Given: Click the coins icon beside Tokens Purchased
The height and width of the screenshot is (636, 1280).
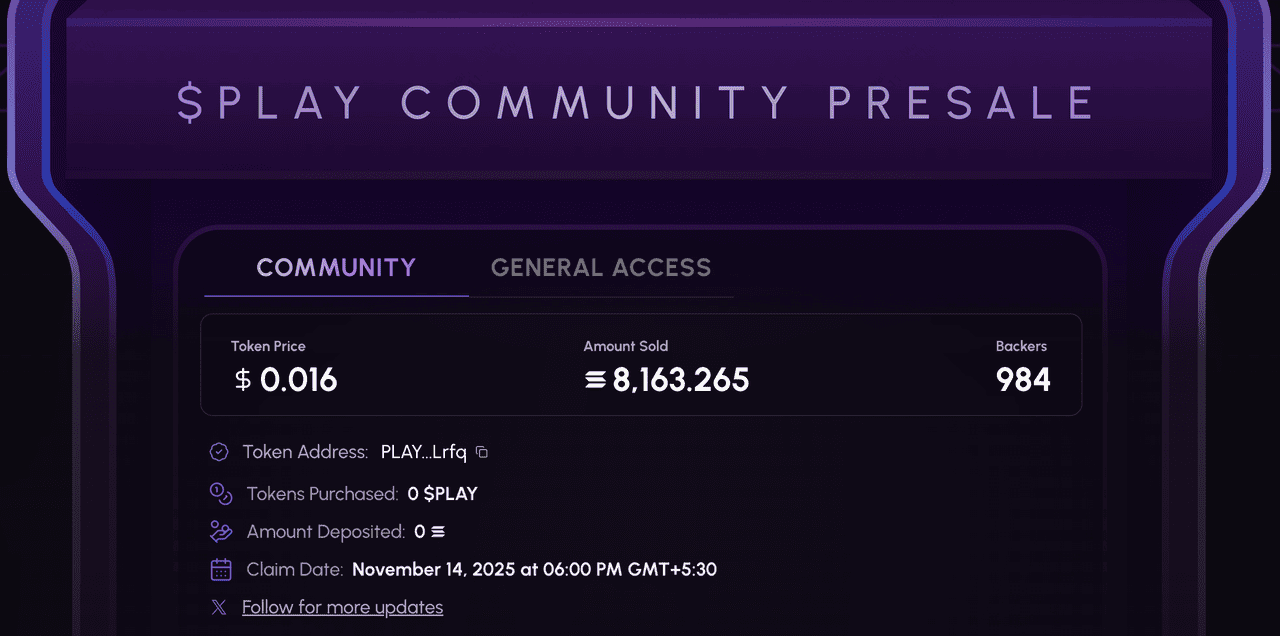Looking at the screenshot, I should click(221, 493).
